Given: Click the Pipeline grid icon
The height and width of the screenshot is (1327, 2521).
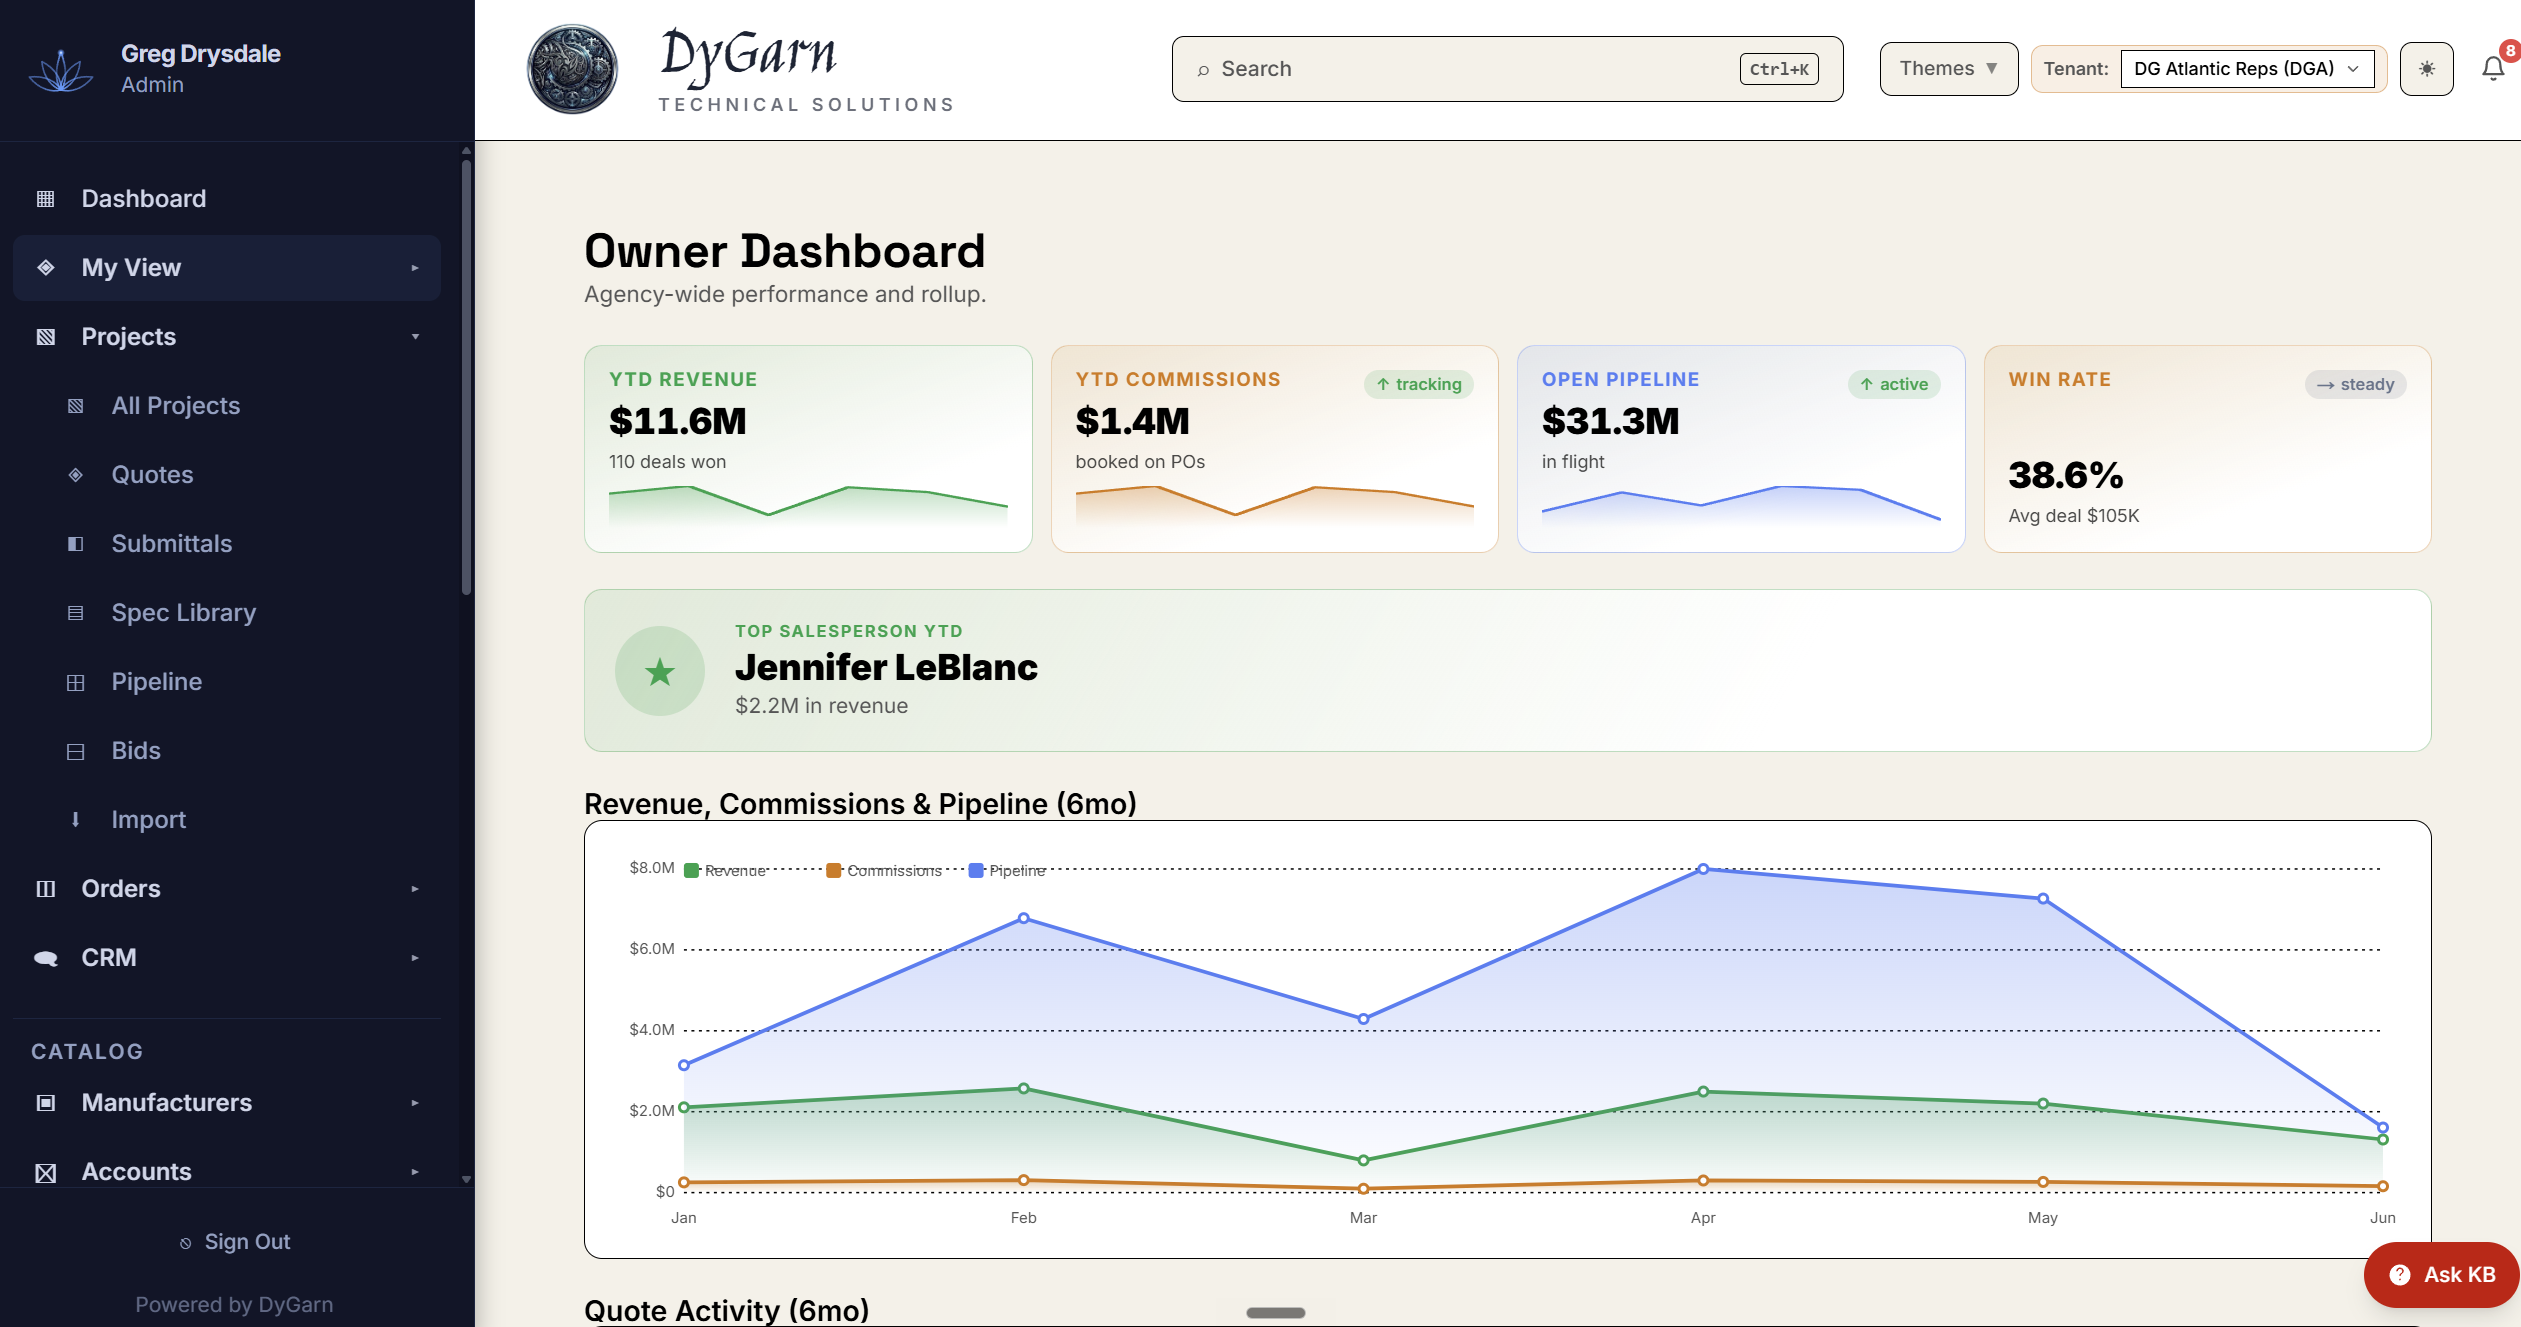Looking at the screenshot, I should pyautogui.click(x=75, y=682).
